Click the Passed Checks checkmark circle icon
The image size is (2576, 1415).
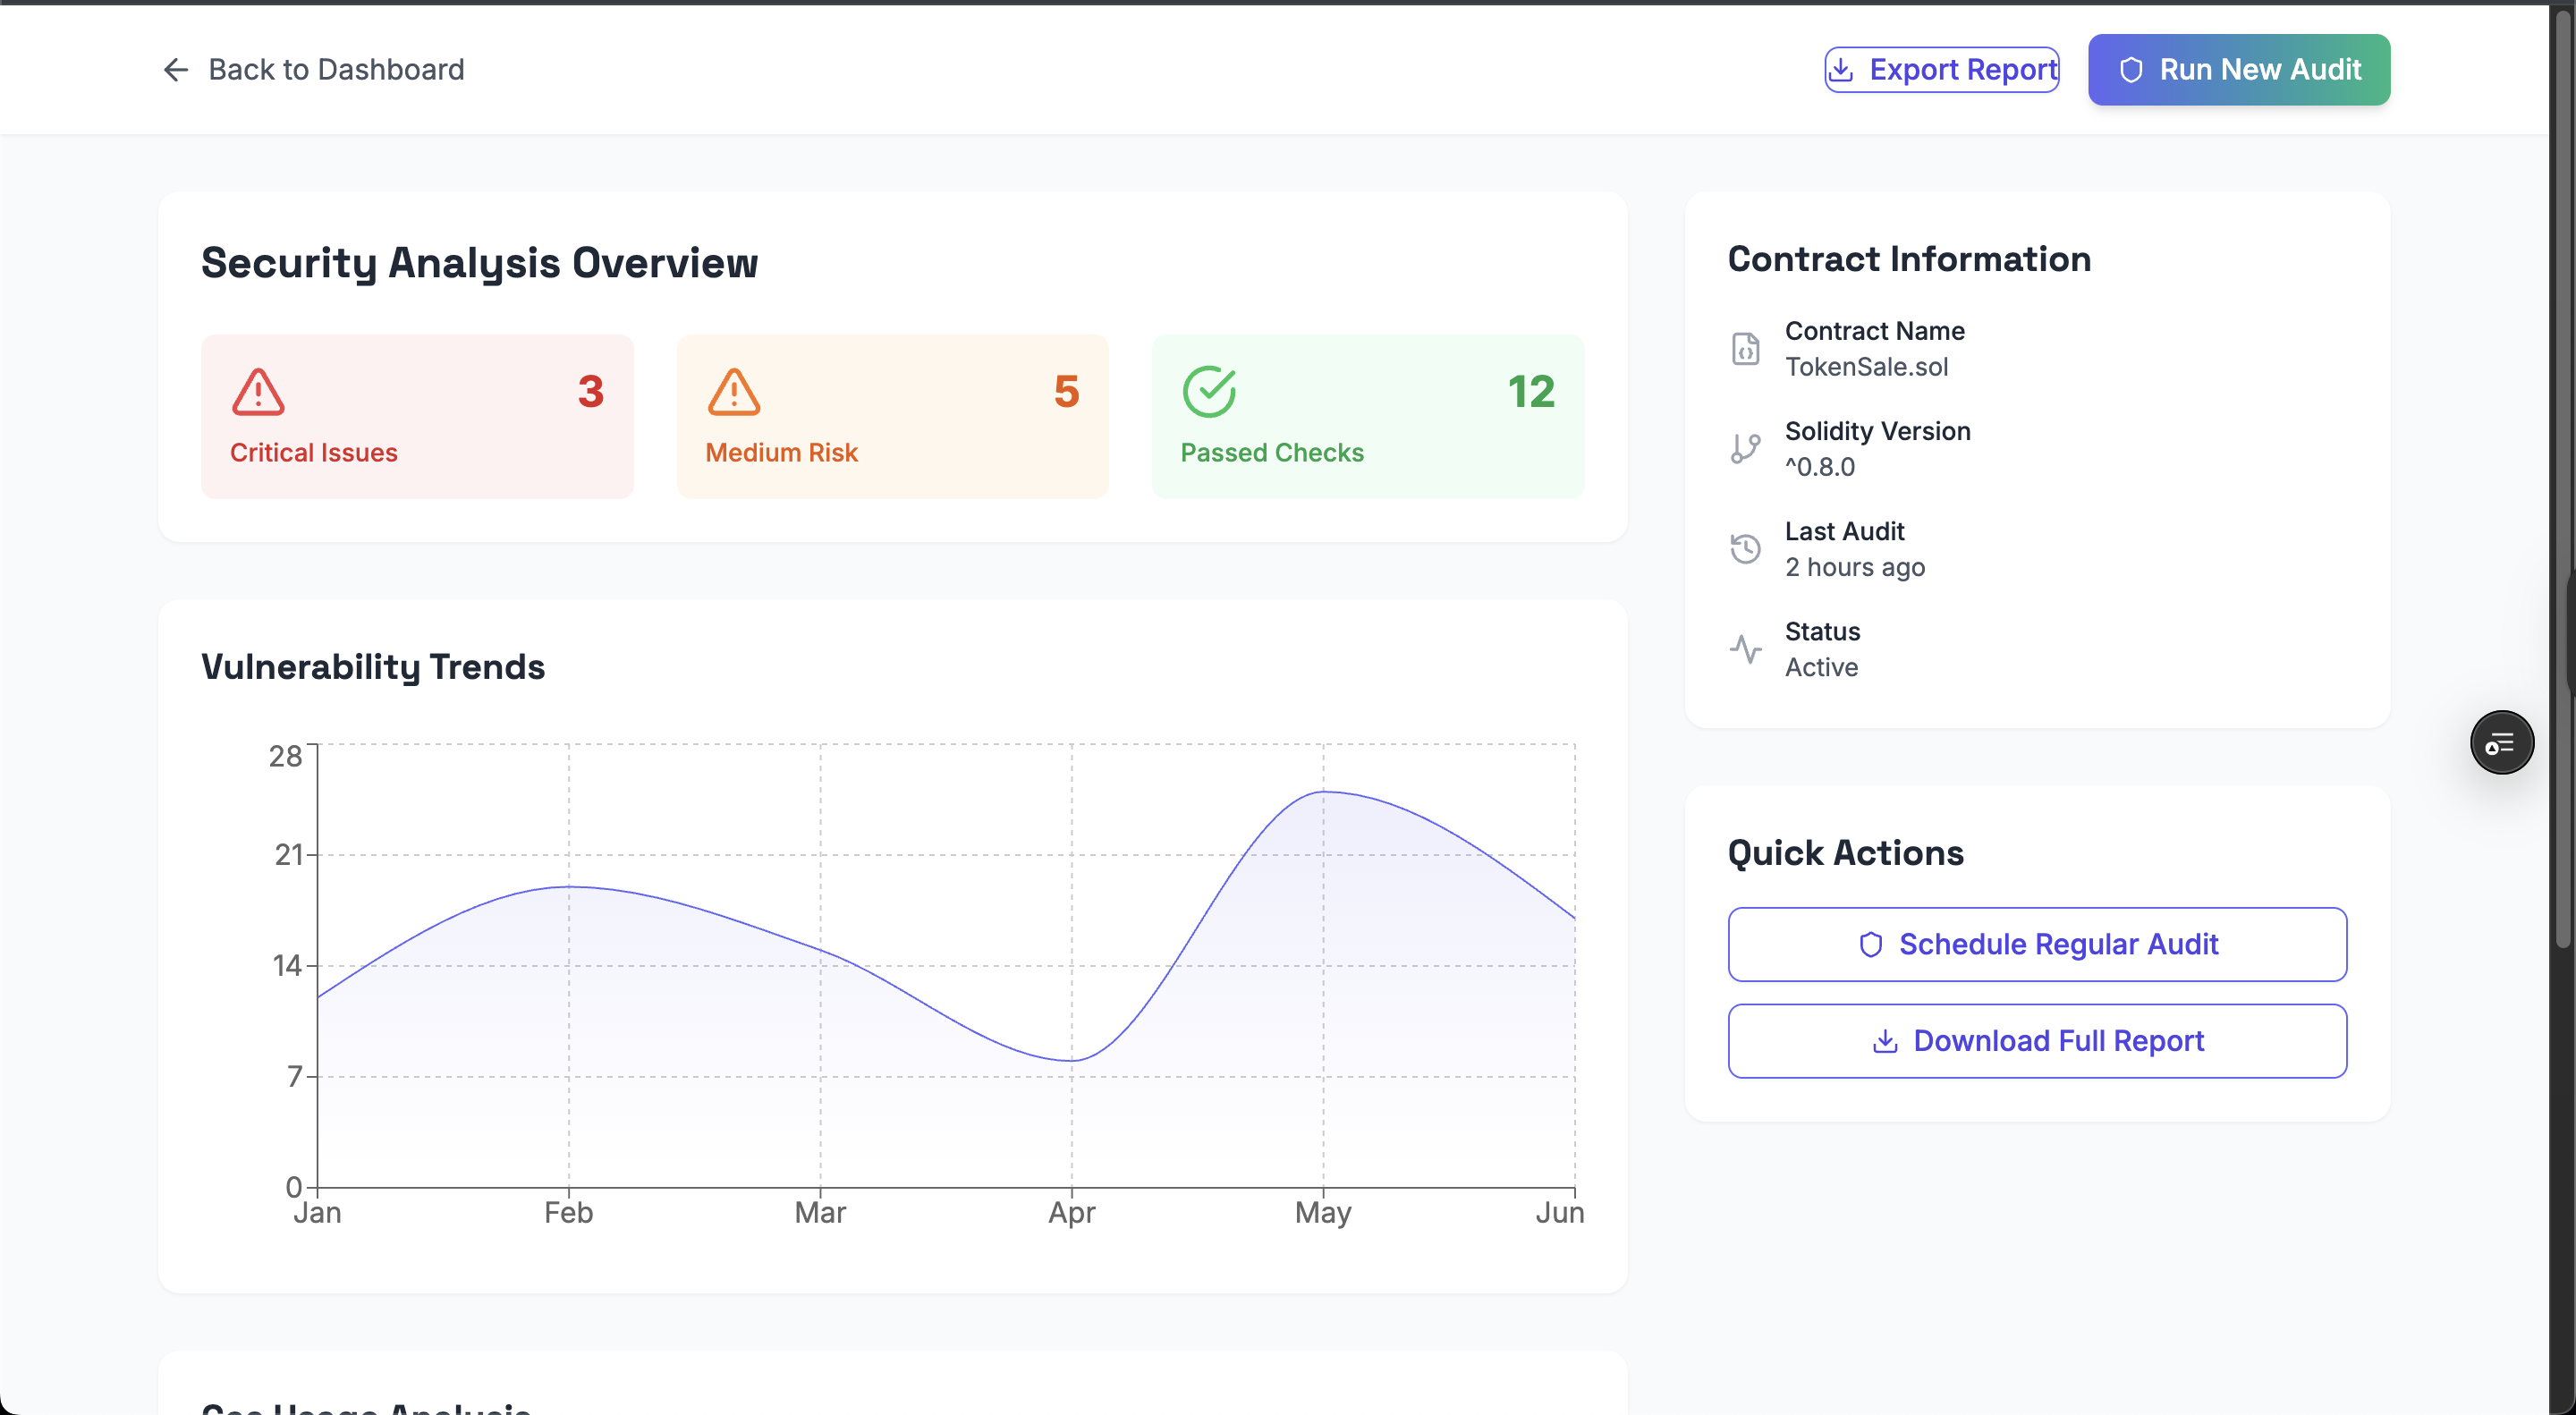click(x=1209, y=392)
